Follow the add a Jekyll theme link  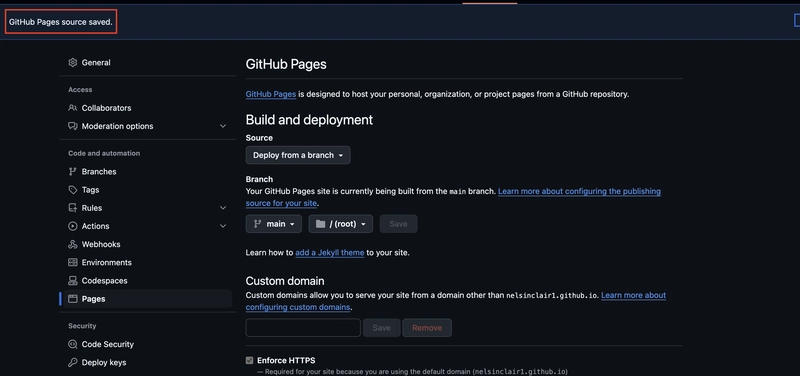330,253
